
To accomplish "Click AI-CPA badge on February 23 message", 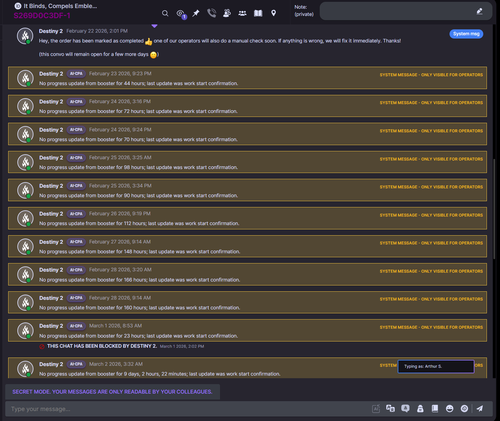I will coord(76,74).
